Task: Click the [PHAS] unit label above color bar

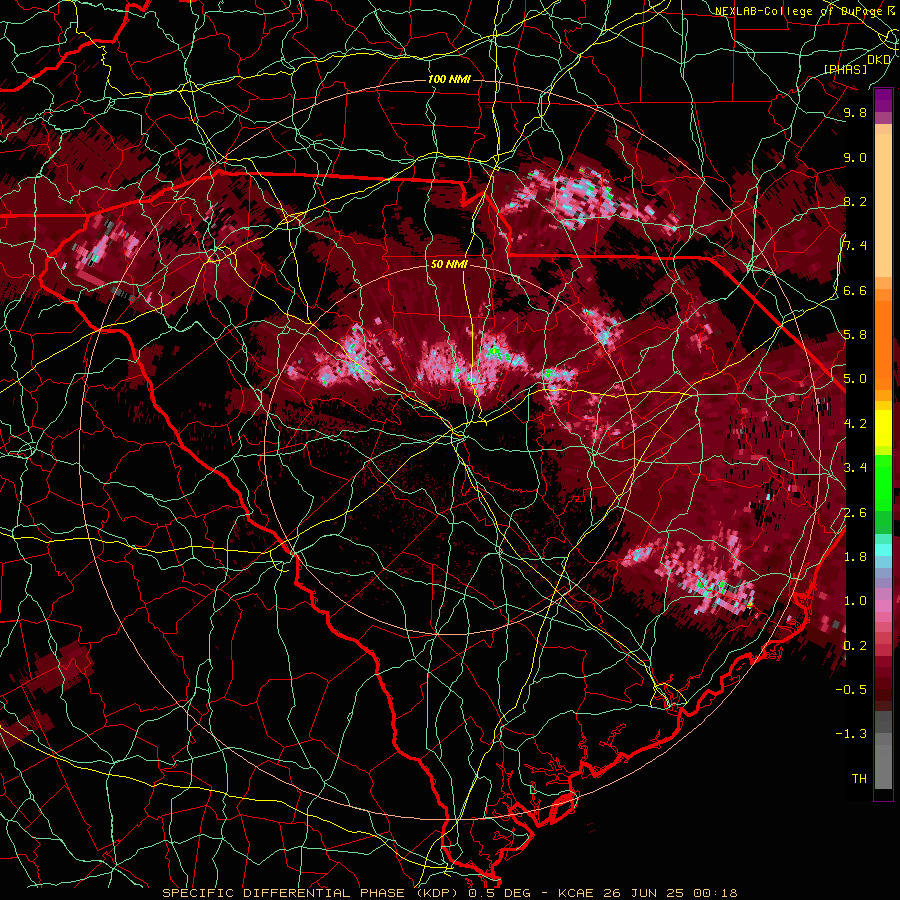Action: 845,69
